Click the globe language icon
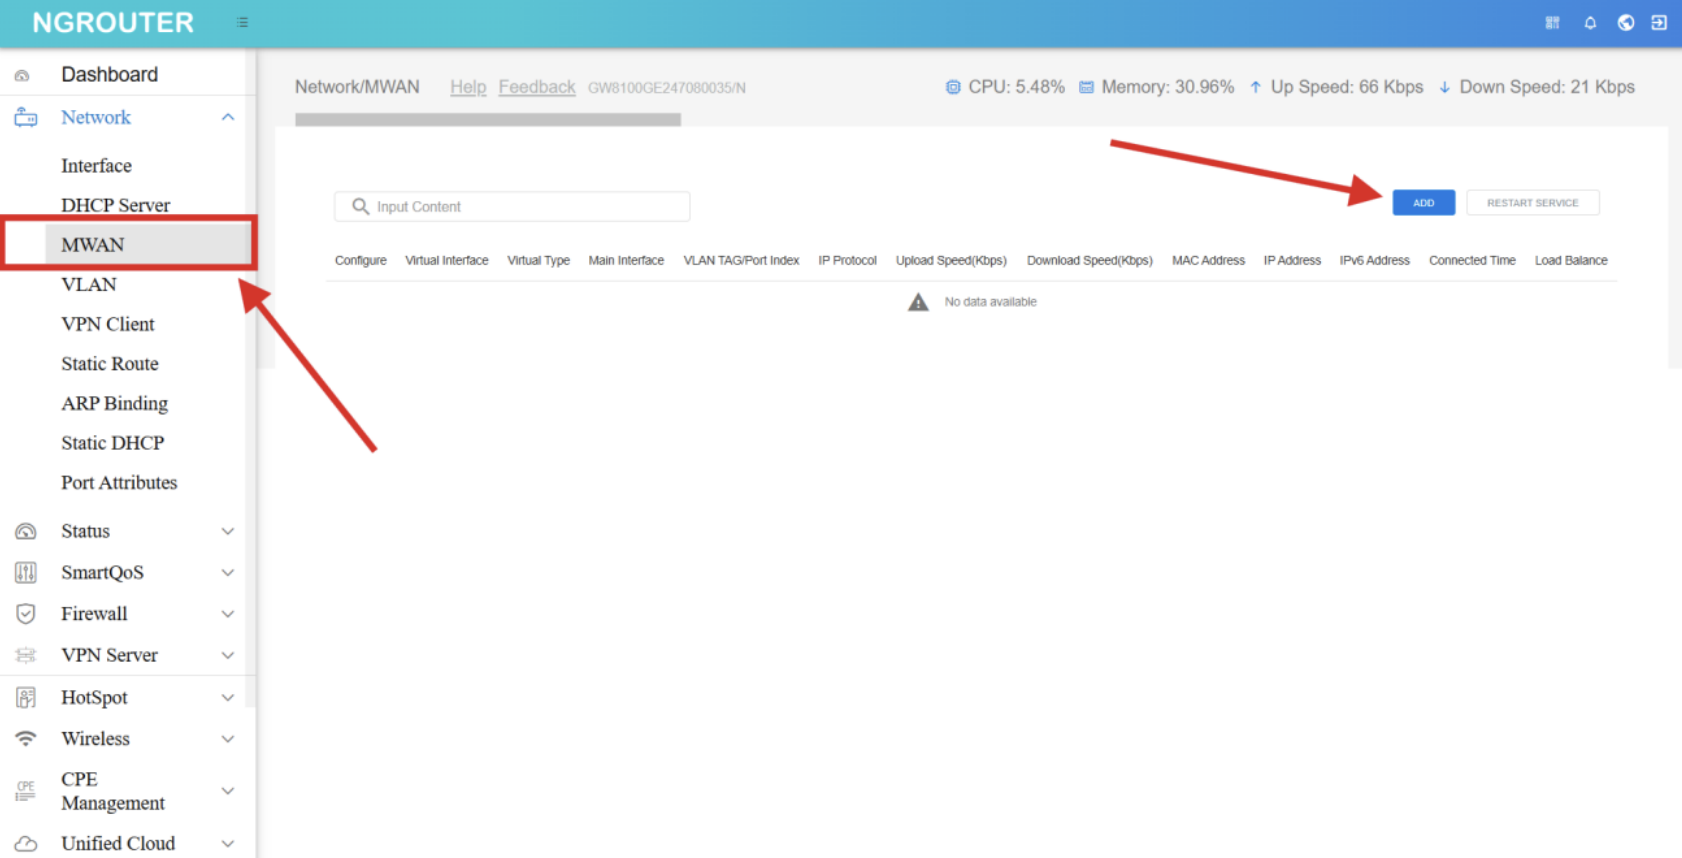 click(1626, 22)
